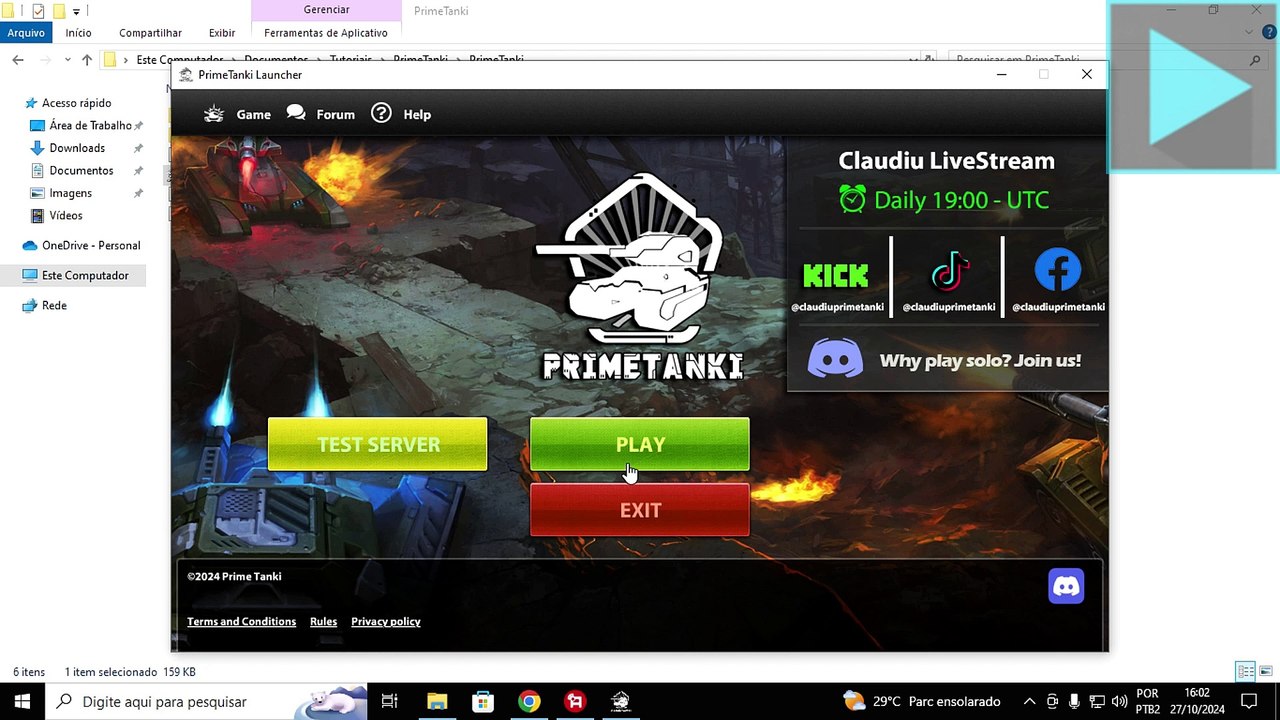Click the green alarm clock icon
This screenshot has height=720, width=1280.
pyautogui.click(x=852, y=199)
